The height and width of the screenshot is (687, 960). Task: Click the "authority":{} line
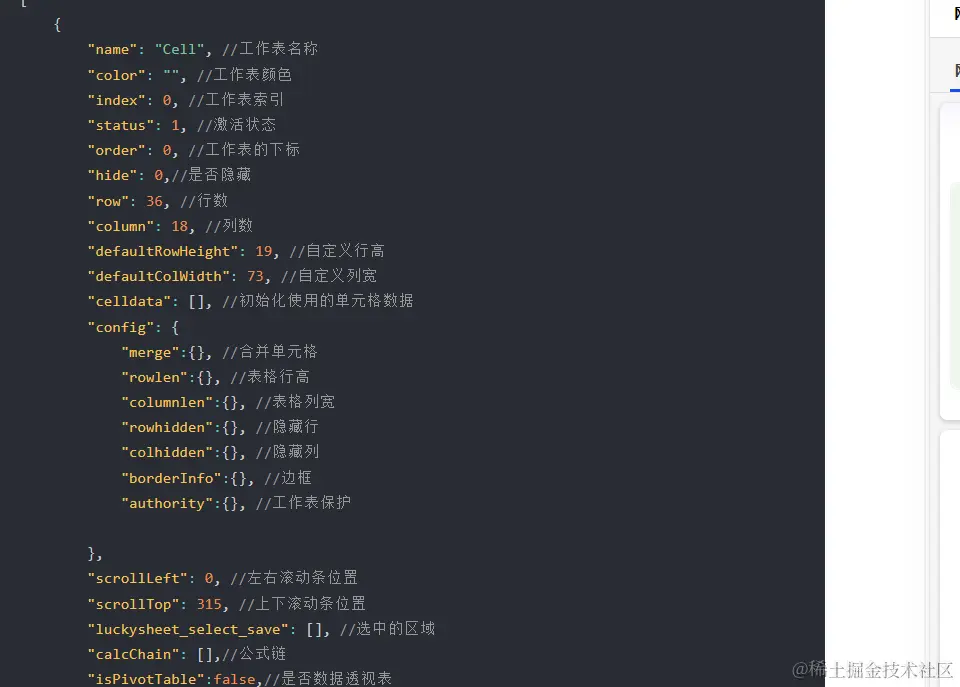click(236, 503)
